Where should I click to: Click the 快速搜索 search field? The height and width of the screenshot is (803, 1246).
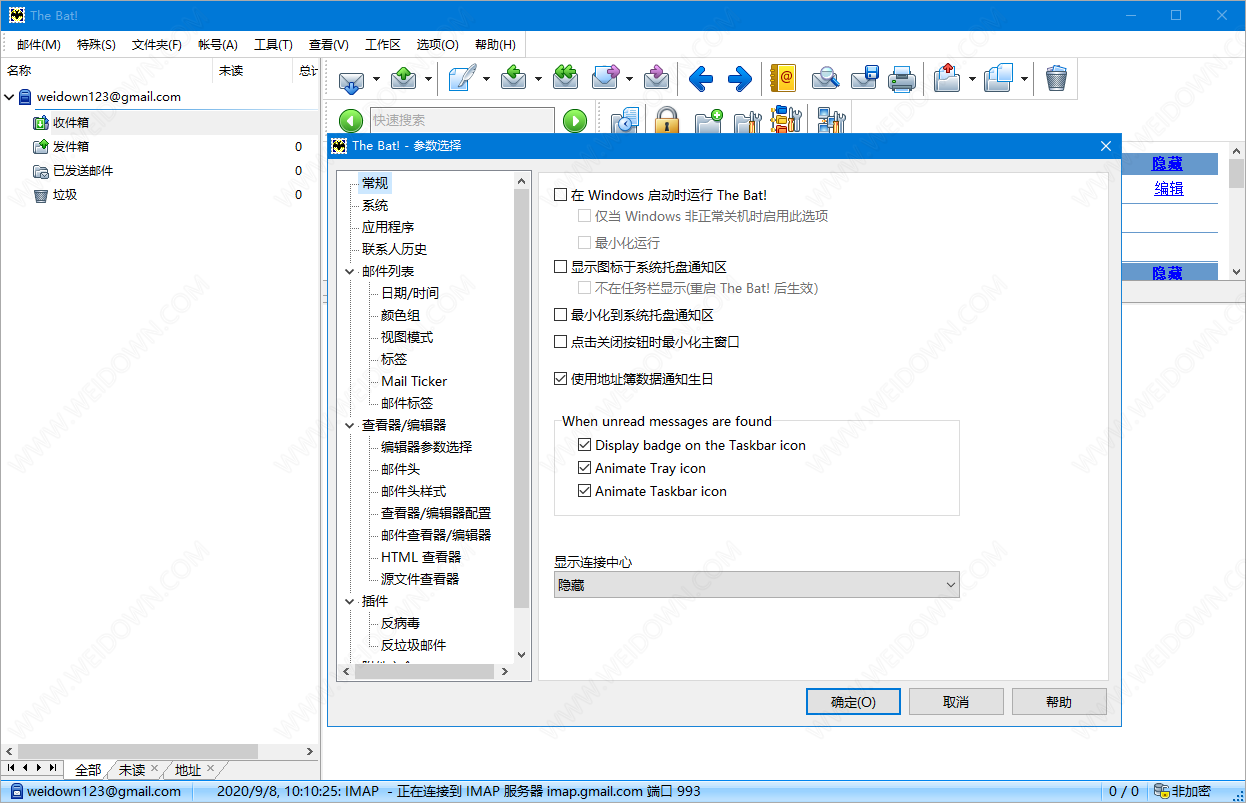[x=461, y=121]
